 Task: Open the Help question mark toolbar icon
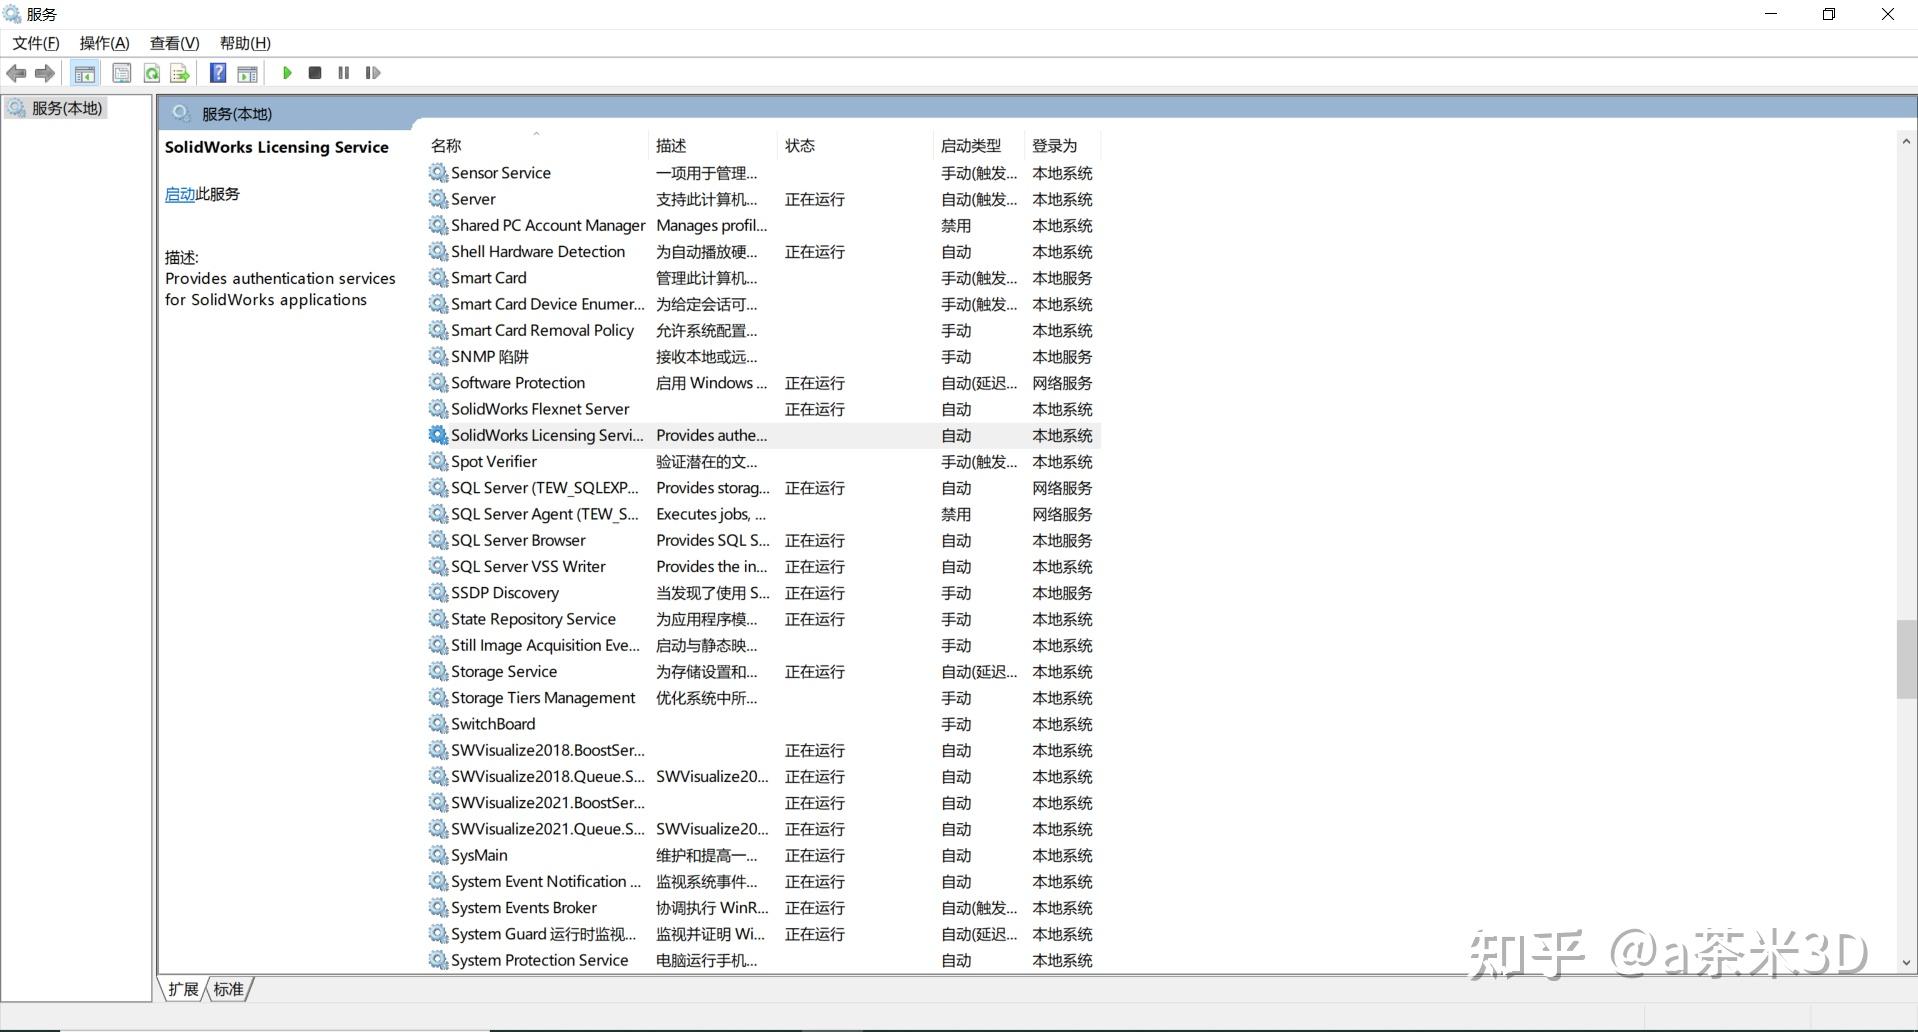[x=218, y=73]
